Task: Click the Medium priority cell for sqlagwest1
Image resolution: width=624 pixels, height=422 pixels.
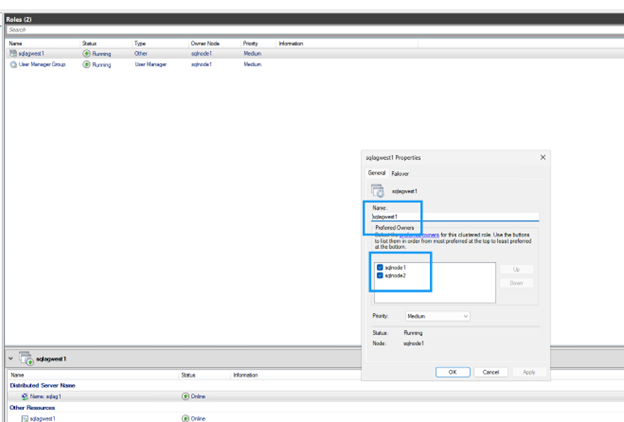Action: [252, 53]
